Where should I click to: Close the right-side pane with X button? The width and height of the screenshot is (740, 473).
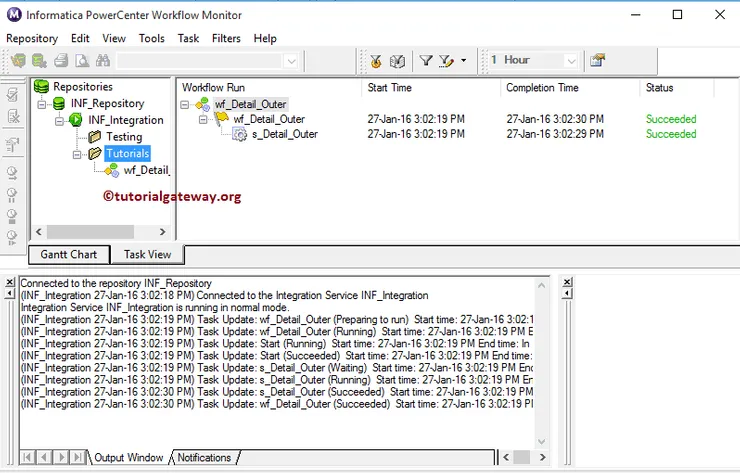click(x=567, y=282)
